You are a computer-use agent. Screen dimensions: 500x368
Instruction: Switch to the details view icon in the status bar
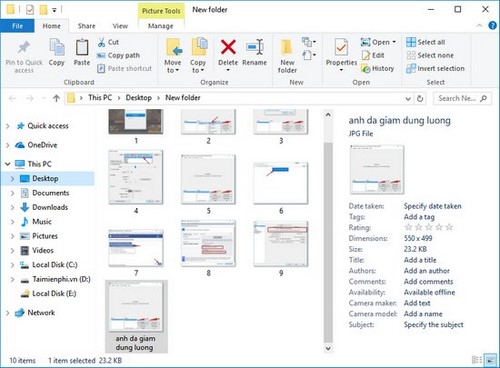pyautogui.click(x=477, y=360)
